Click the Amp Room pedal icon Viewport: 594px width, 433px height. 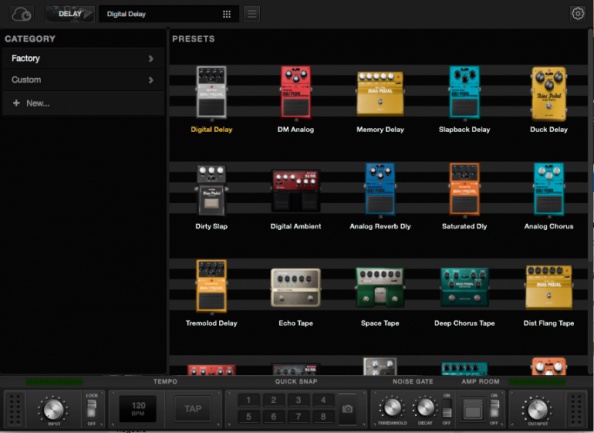[x=472, y=410]
